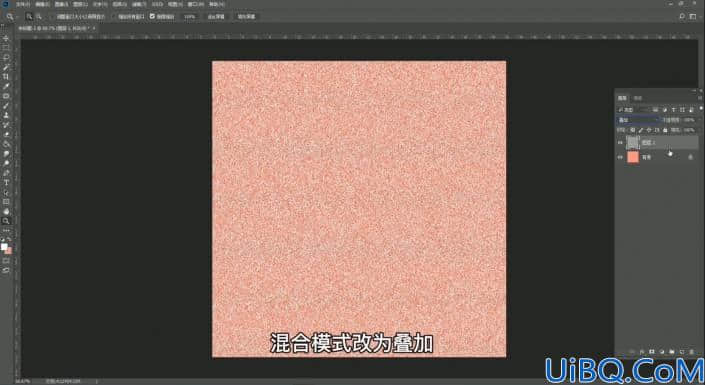Click the Add layer style fx icon
Screen dimensions: 705x385
(642, 351)
